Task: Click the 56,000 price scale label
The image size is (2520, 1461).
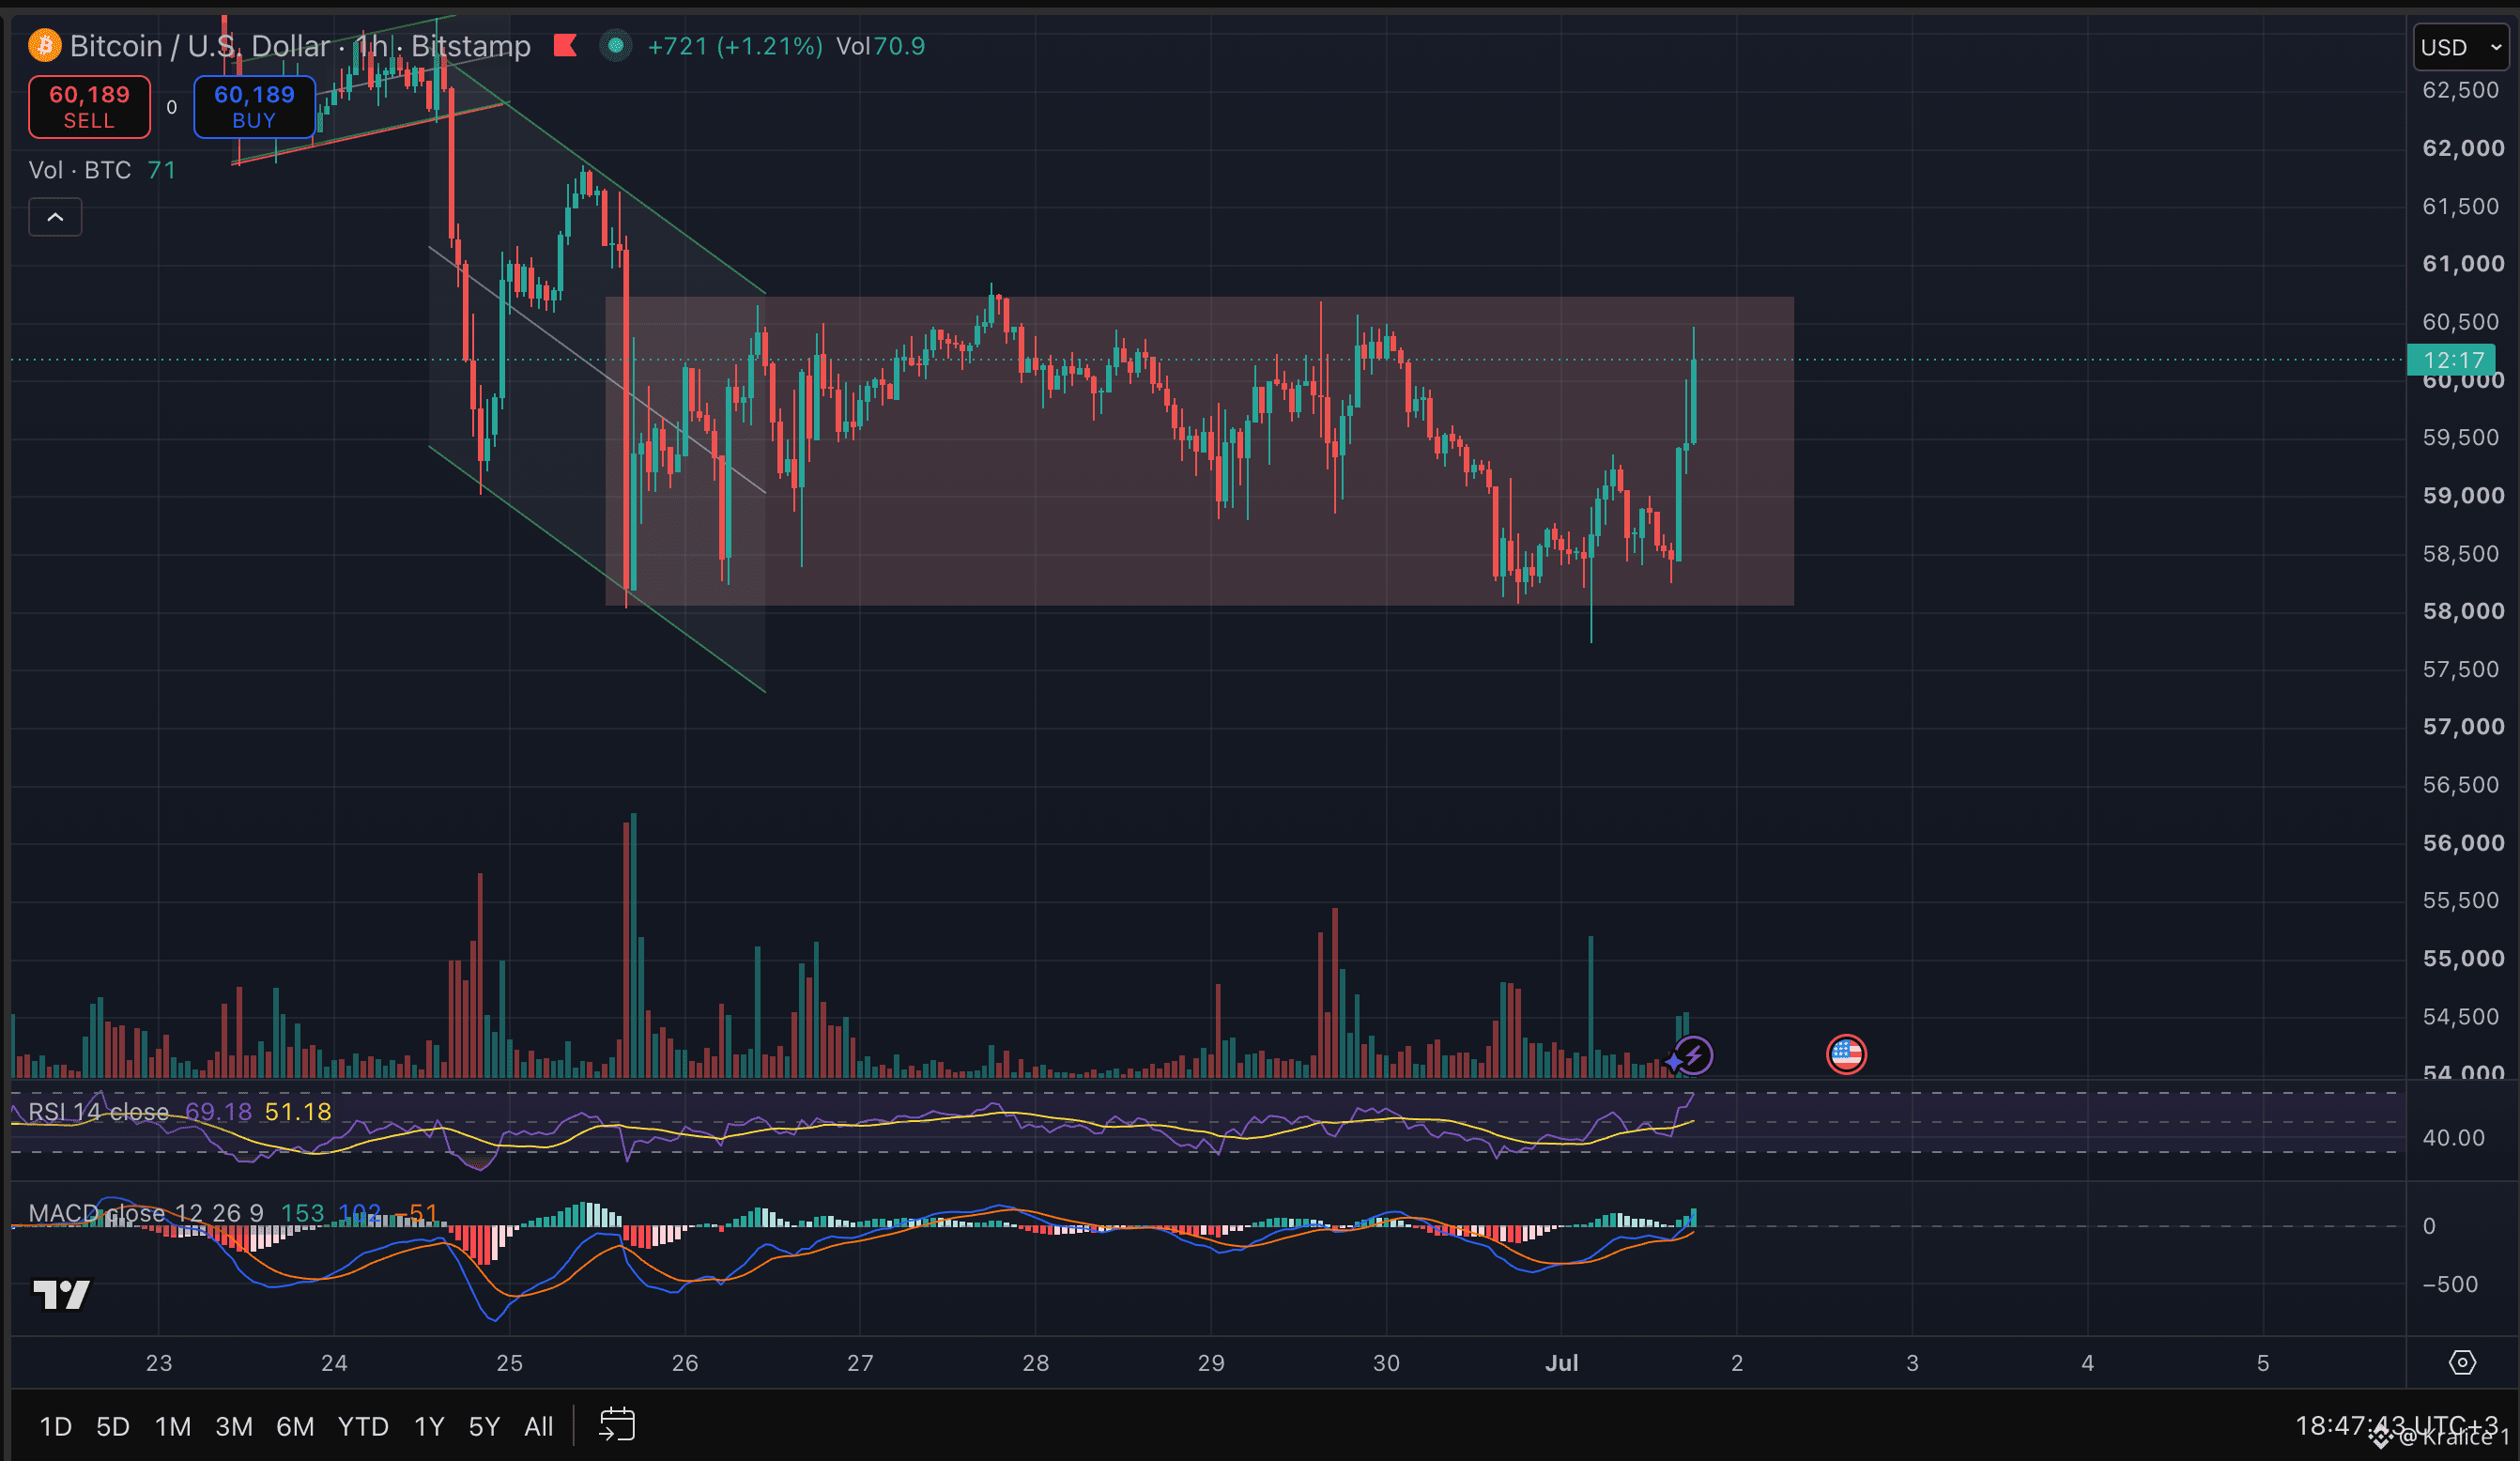Action: click(x=2463, y=843)
